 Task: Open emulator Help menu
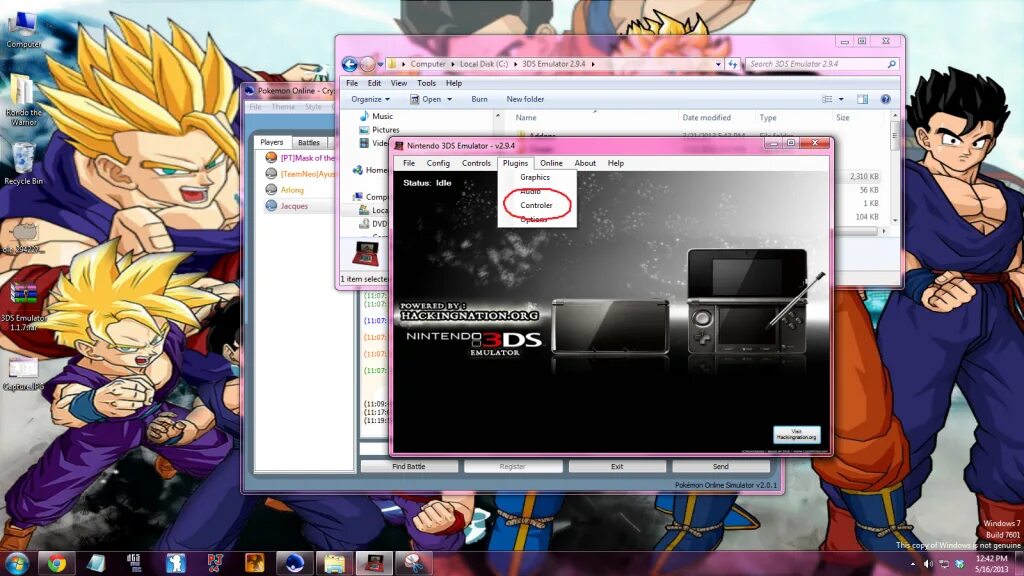click(616, 163)
